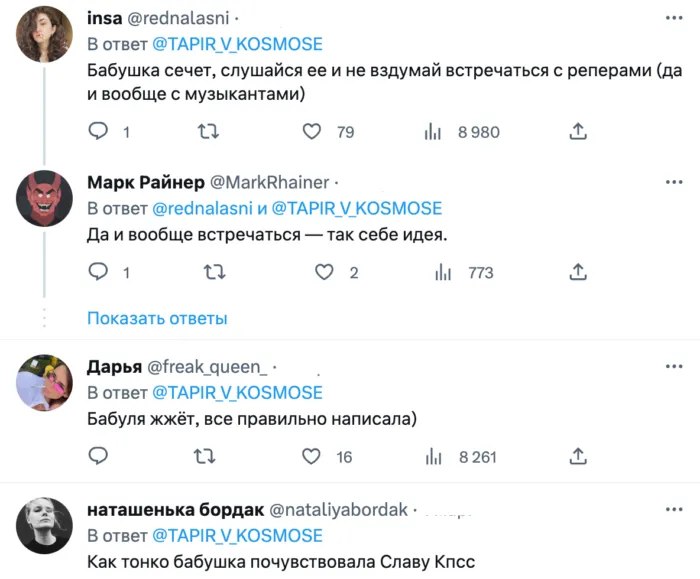Image resolution: width=700 pixels, height=579 pixels.
Task: Open more options on Марк Райнер's tweet
Action: (674, 182)
